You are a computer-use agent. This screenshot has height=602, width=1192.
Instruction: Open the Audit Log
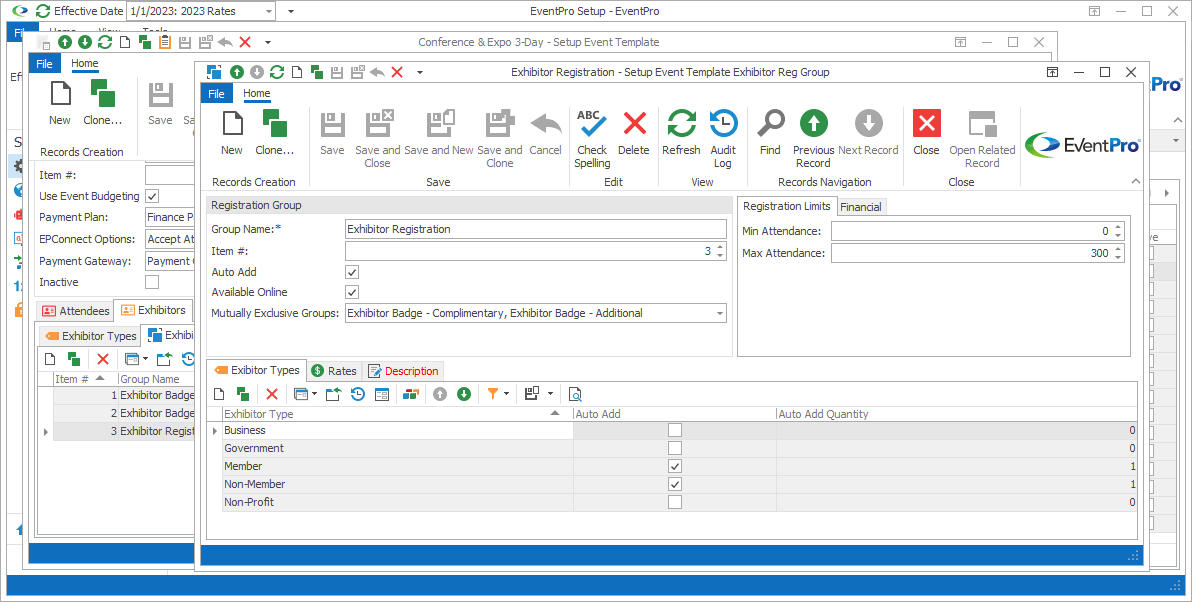point(723,138)
